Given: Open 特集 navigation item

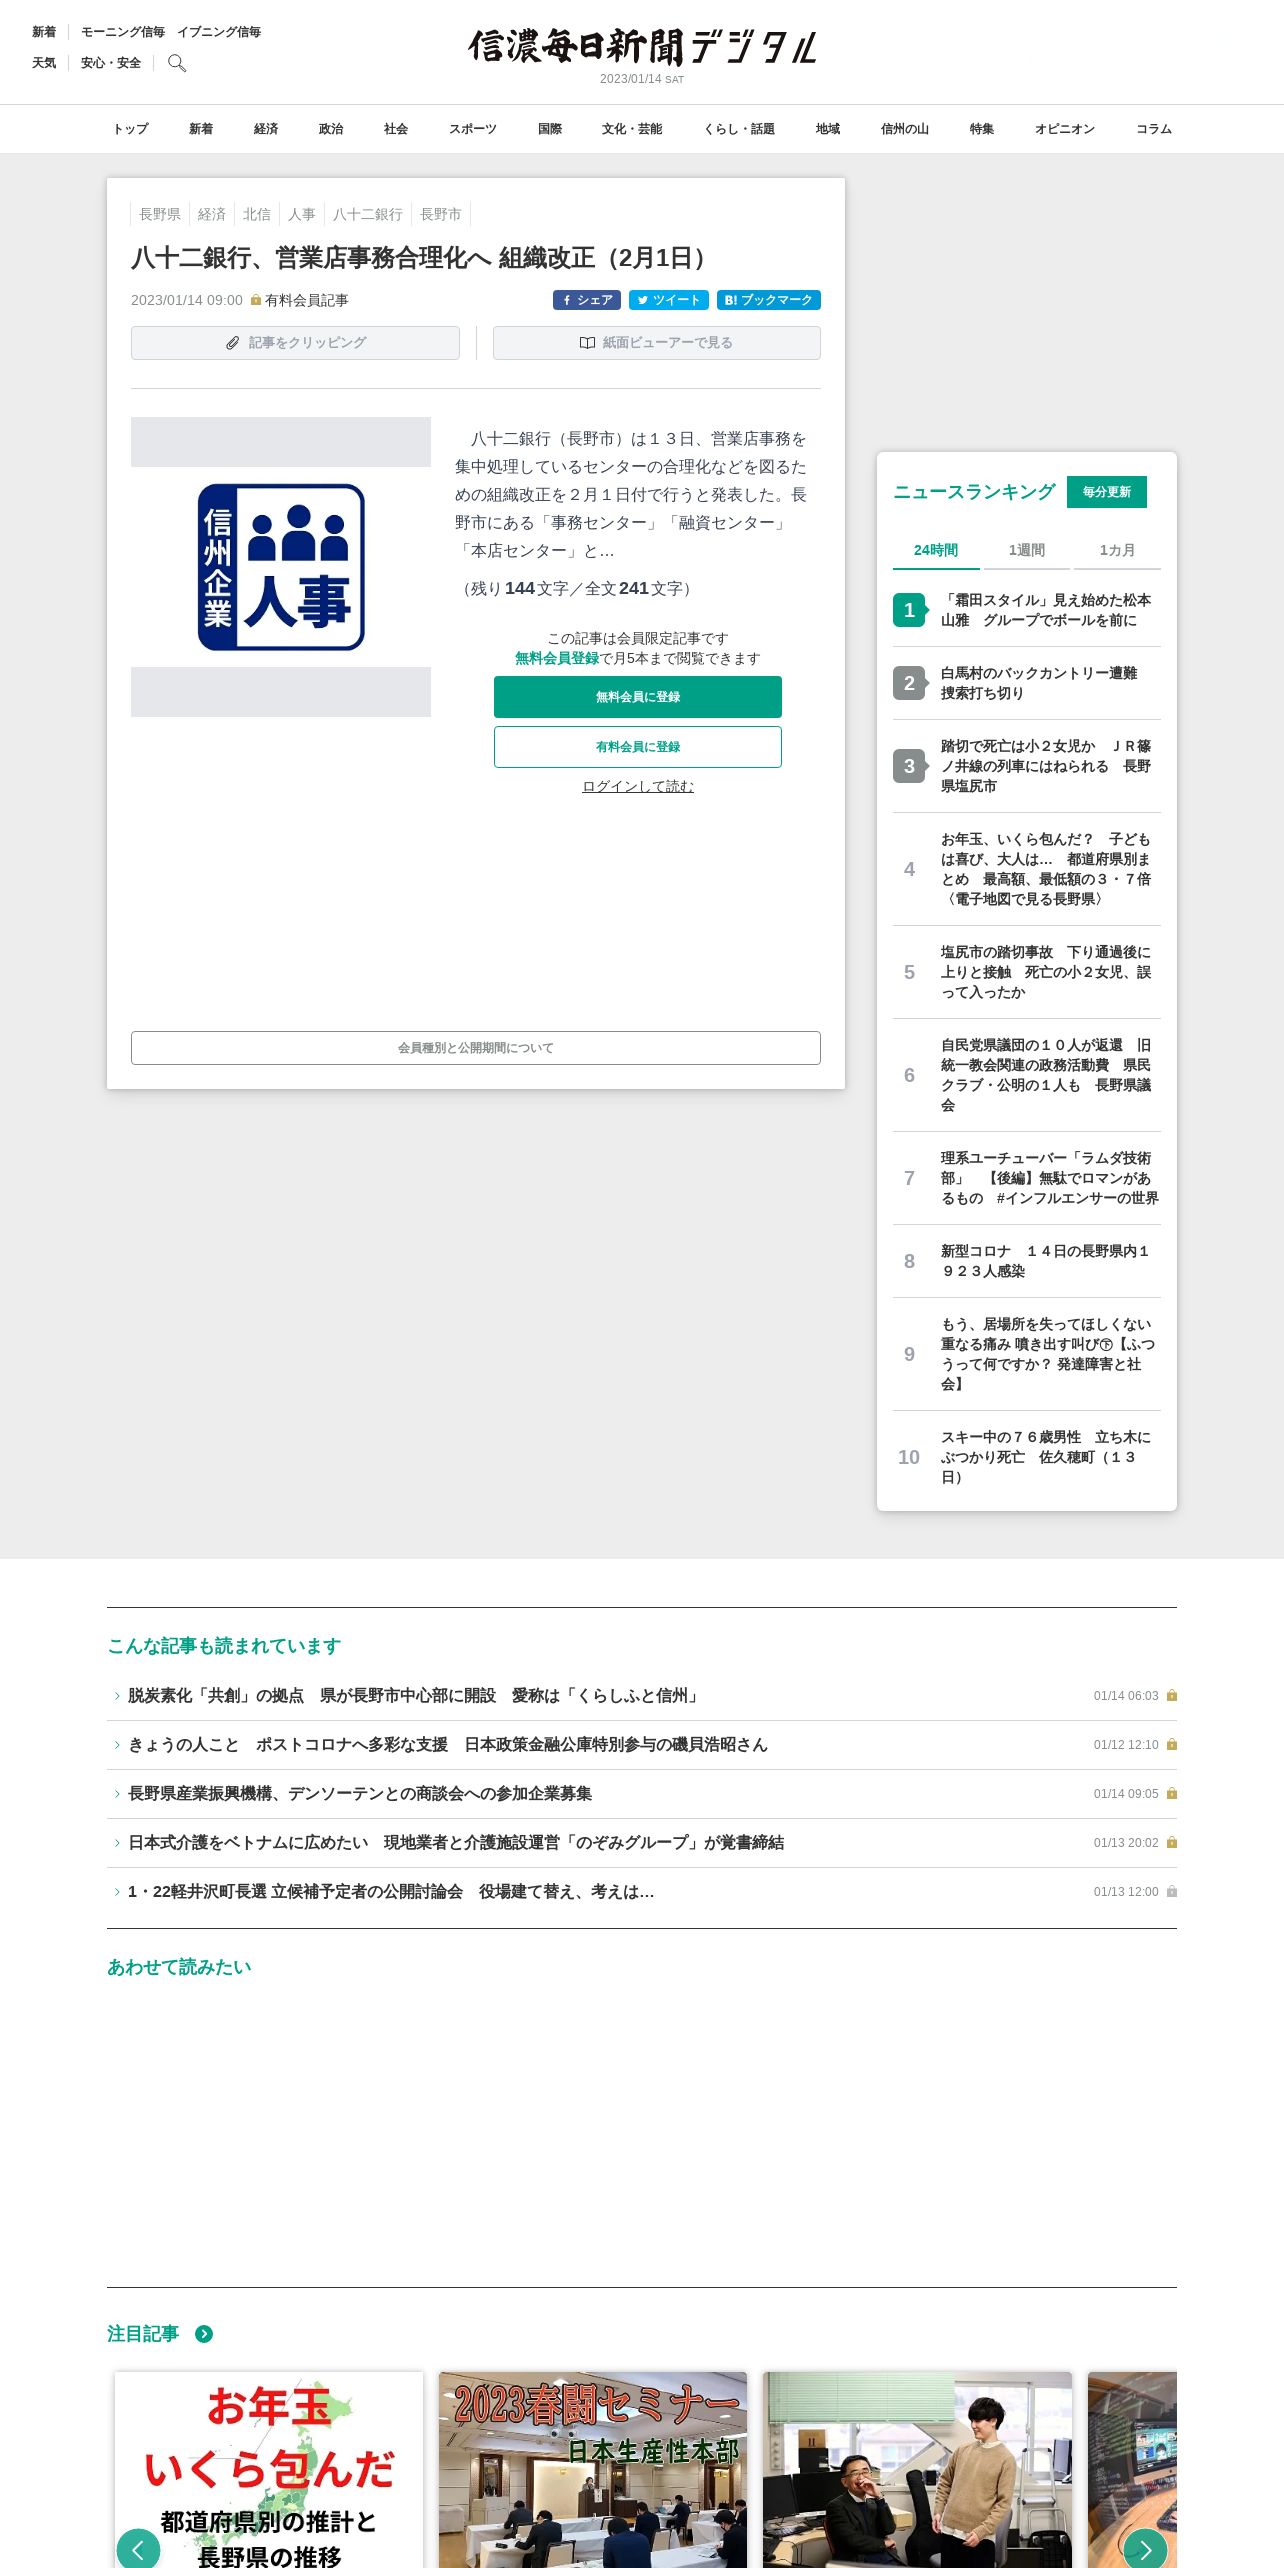Looking at the screenshot, I should [x=982, y=129].
